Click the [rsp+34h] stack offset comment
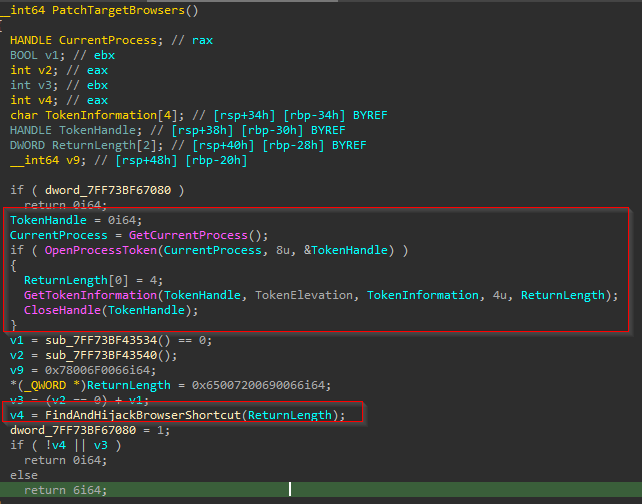The image size is (642, 504). [244, 115]
